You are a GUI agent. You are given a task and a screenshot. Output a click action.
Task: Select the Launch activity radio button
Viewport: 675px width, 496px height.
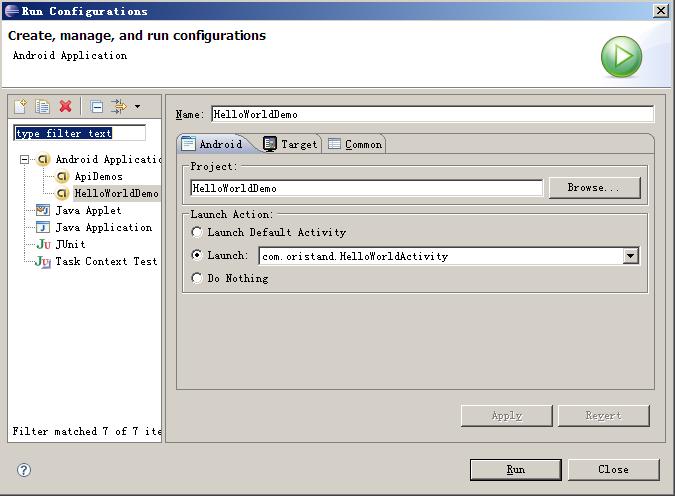[197, 256]
